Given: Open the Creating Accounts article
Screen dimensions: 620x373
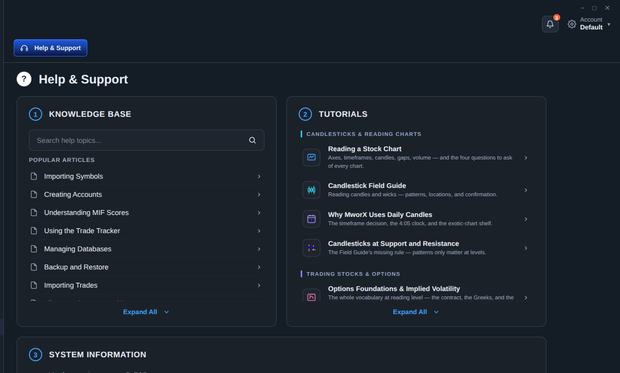Looking at the screenshot, I should [x=146, y=195].
